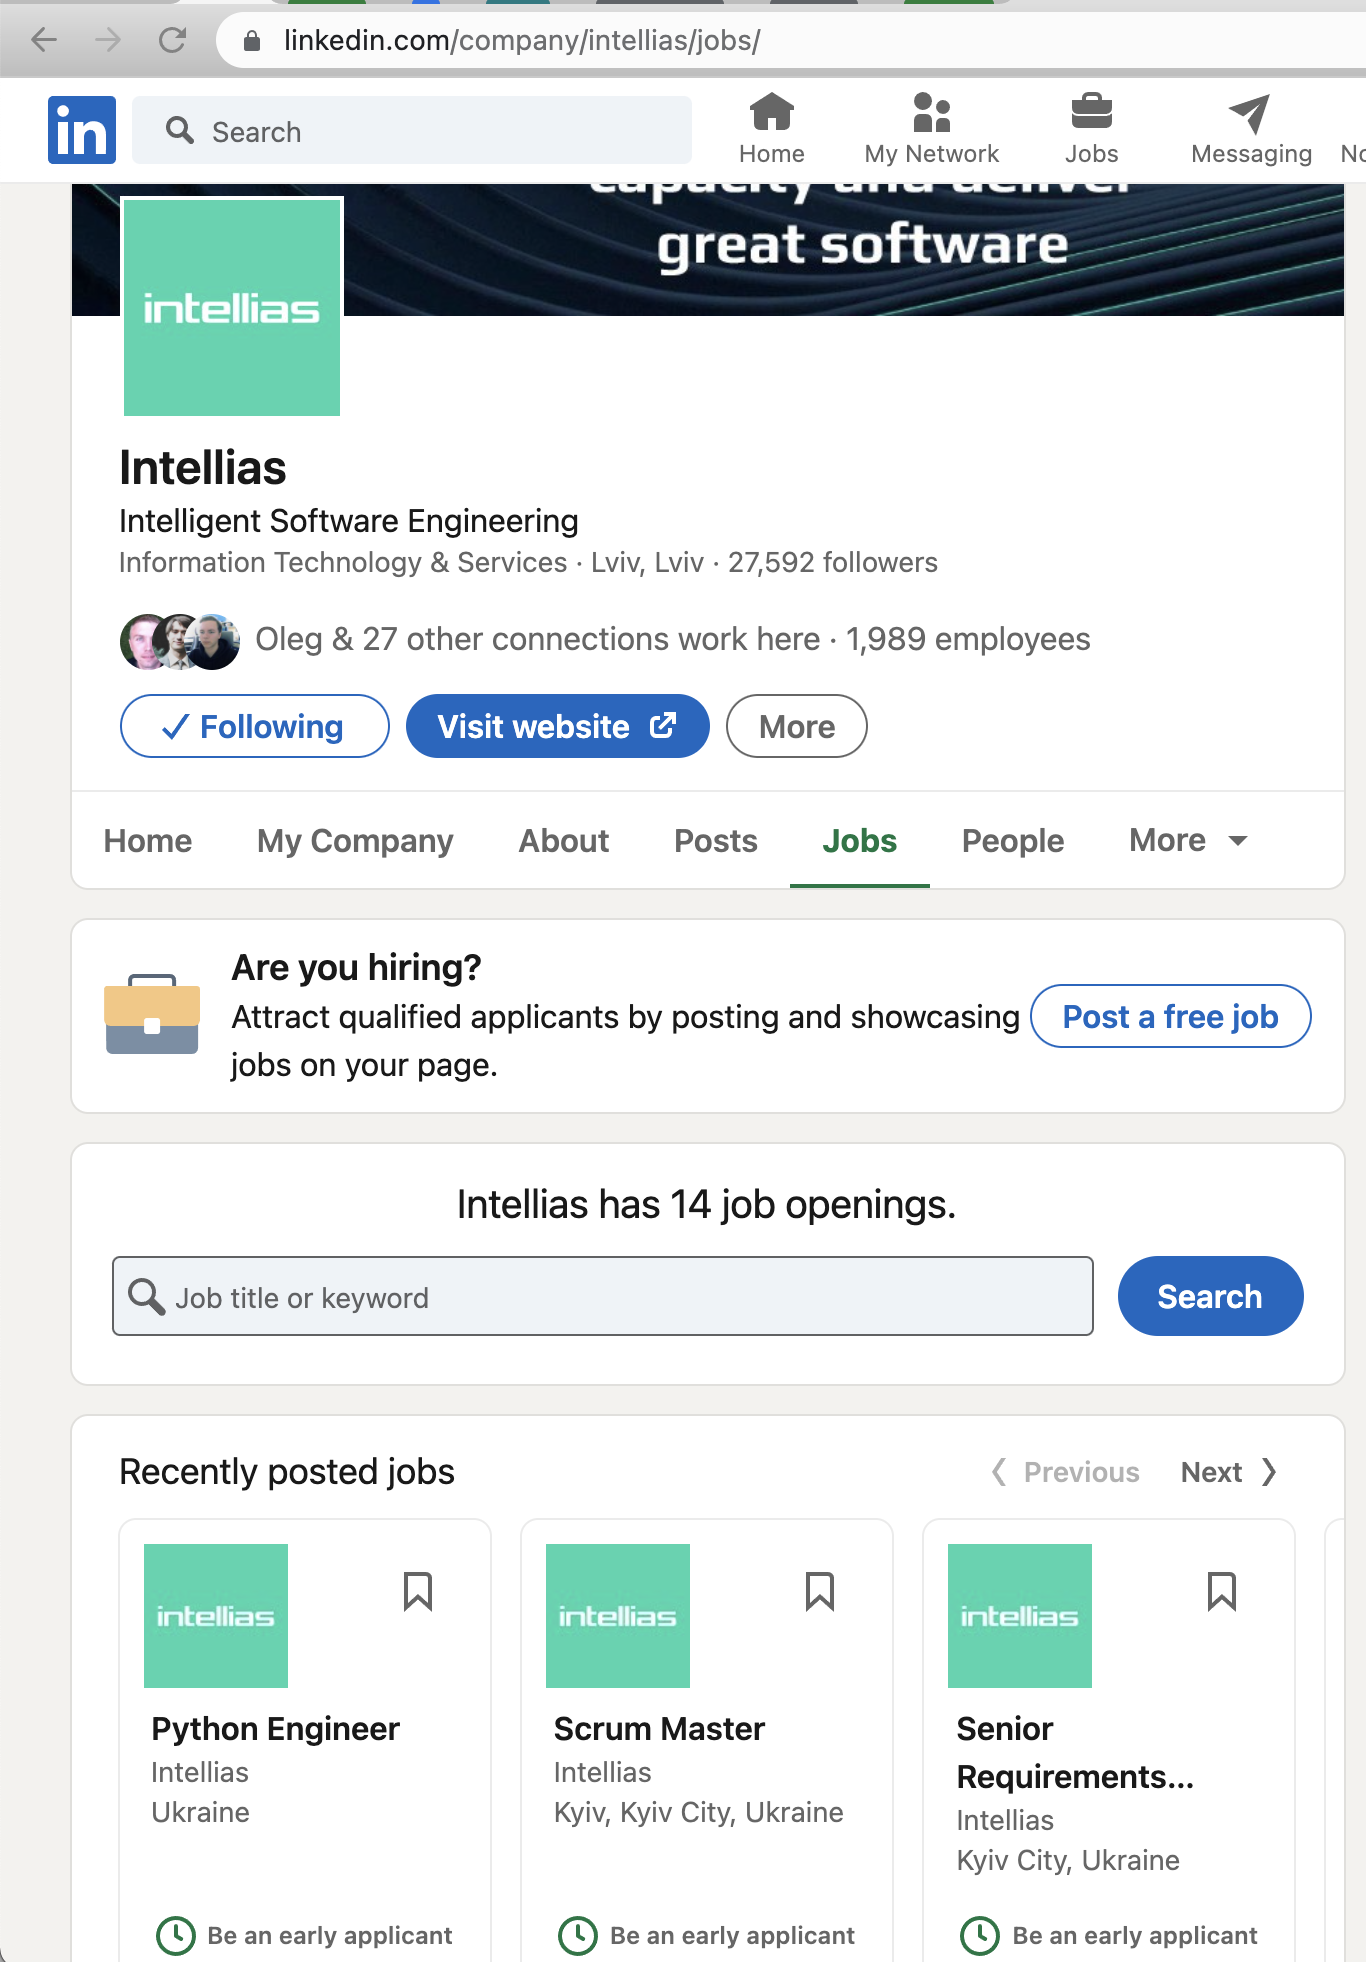This screenshot has width=1366, height=1962.
Task: Open the More button beside Visit website
Action: (x=796, y=726)
